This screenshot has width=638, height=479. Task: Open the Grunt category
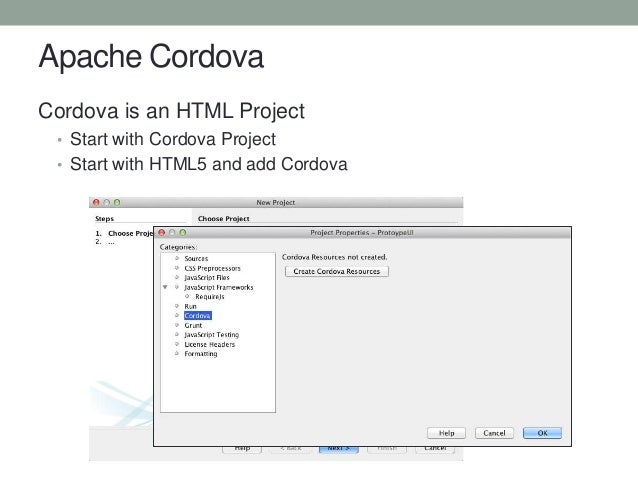pos(193,326)
